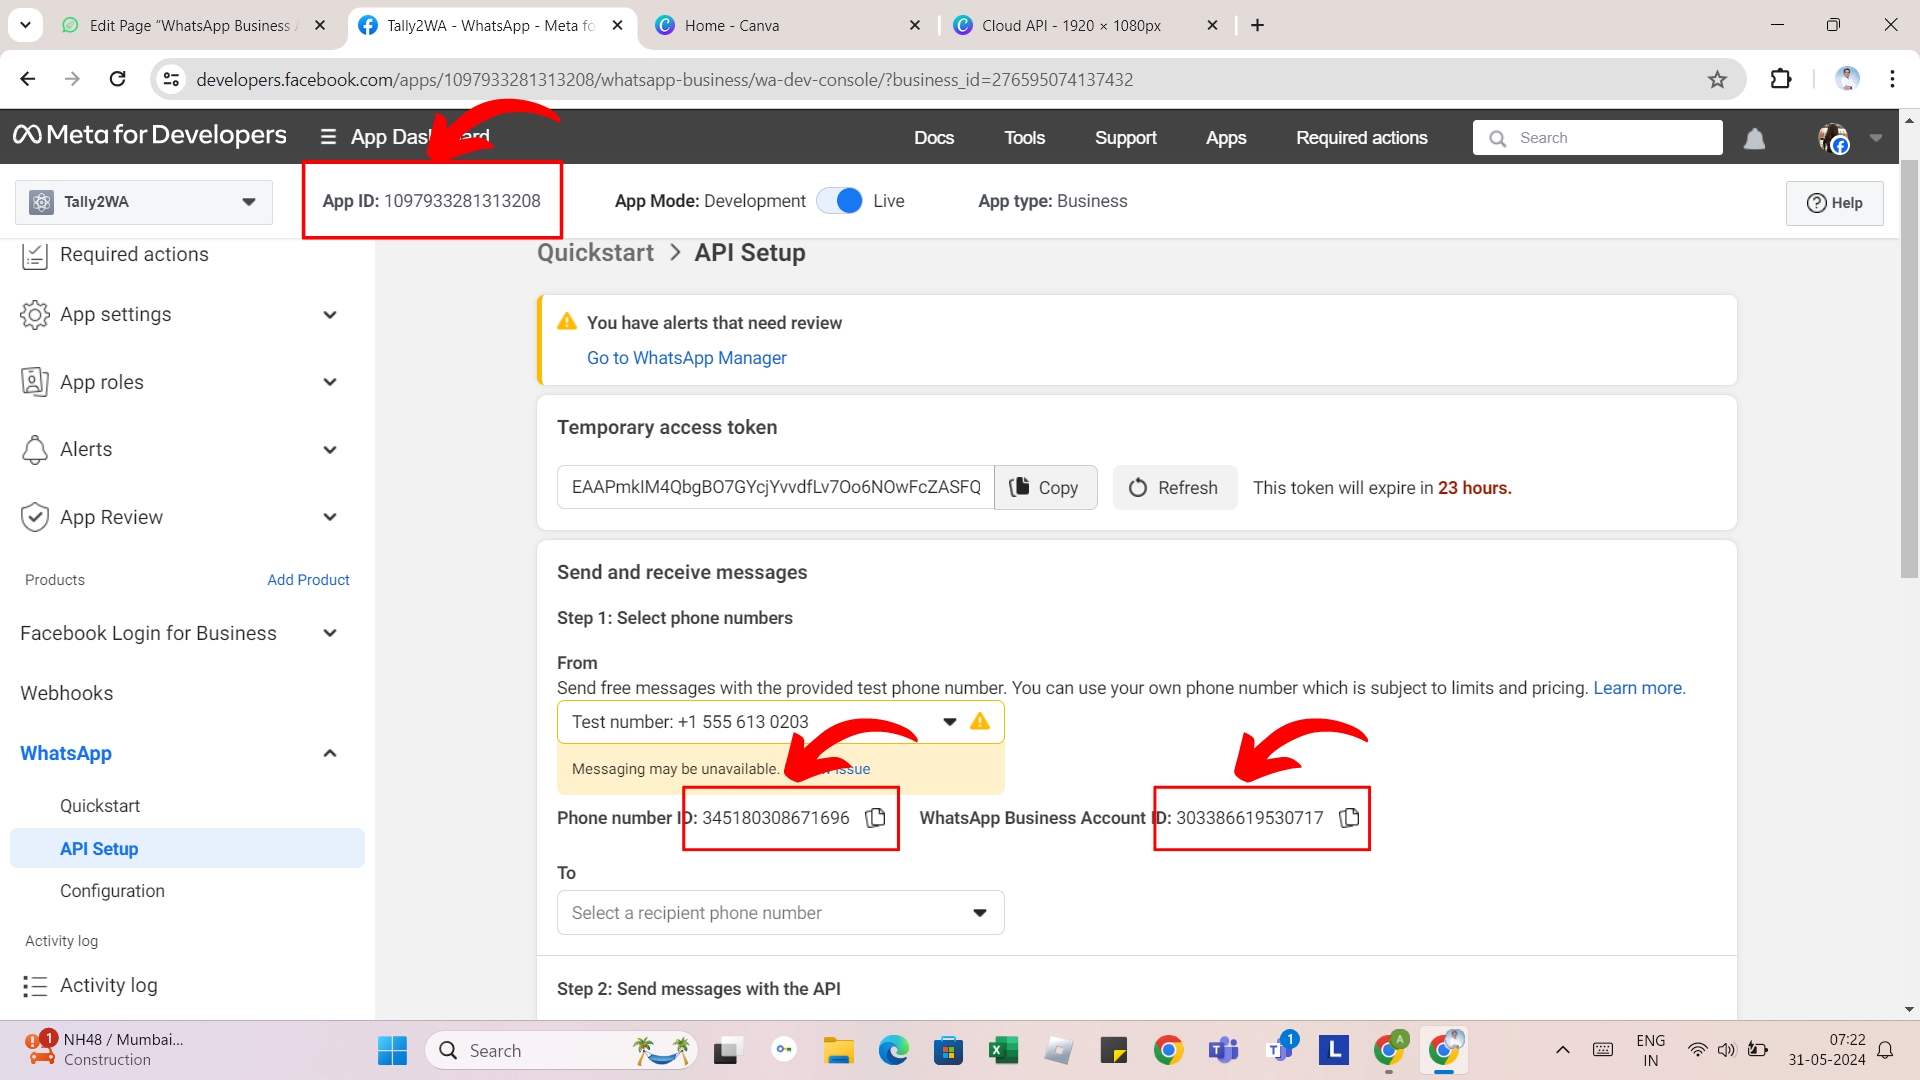This screenshot has width=1920, height=1080.
Task: Launch Microsoft Edge from taskbar
Action: pyautogui.click(x=893, y=1050)
